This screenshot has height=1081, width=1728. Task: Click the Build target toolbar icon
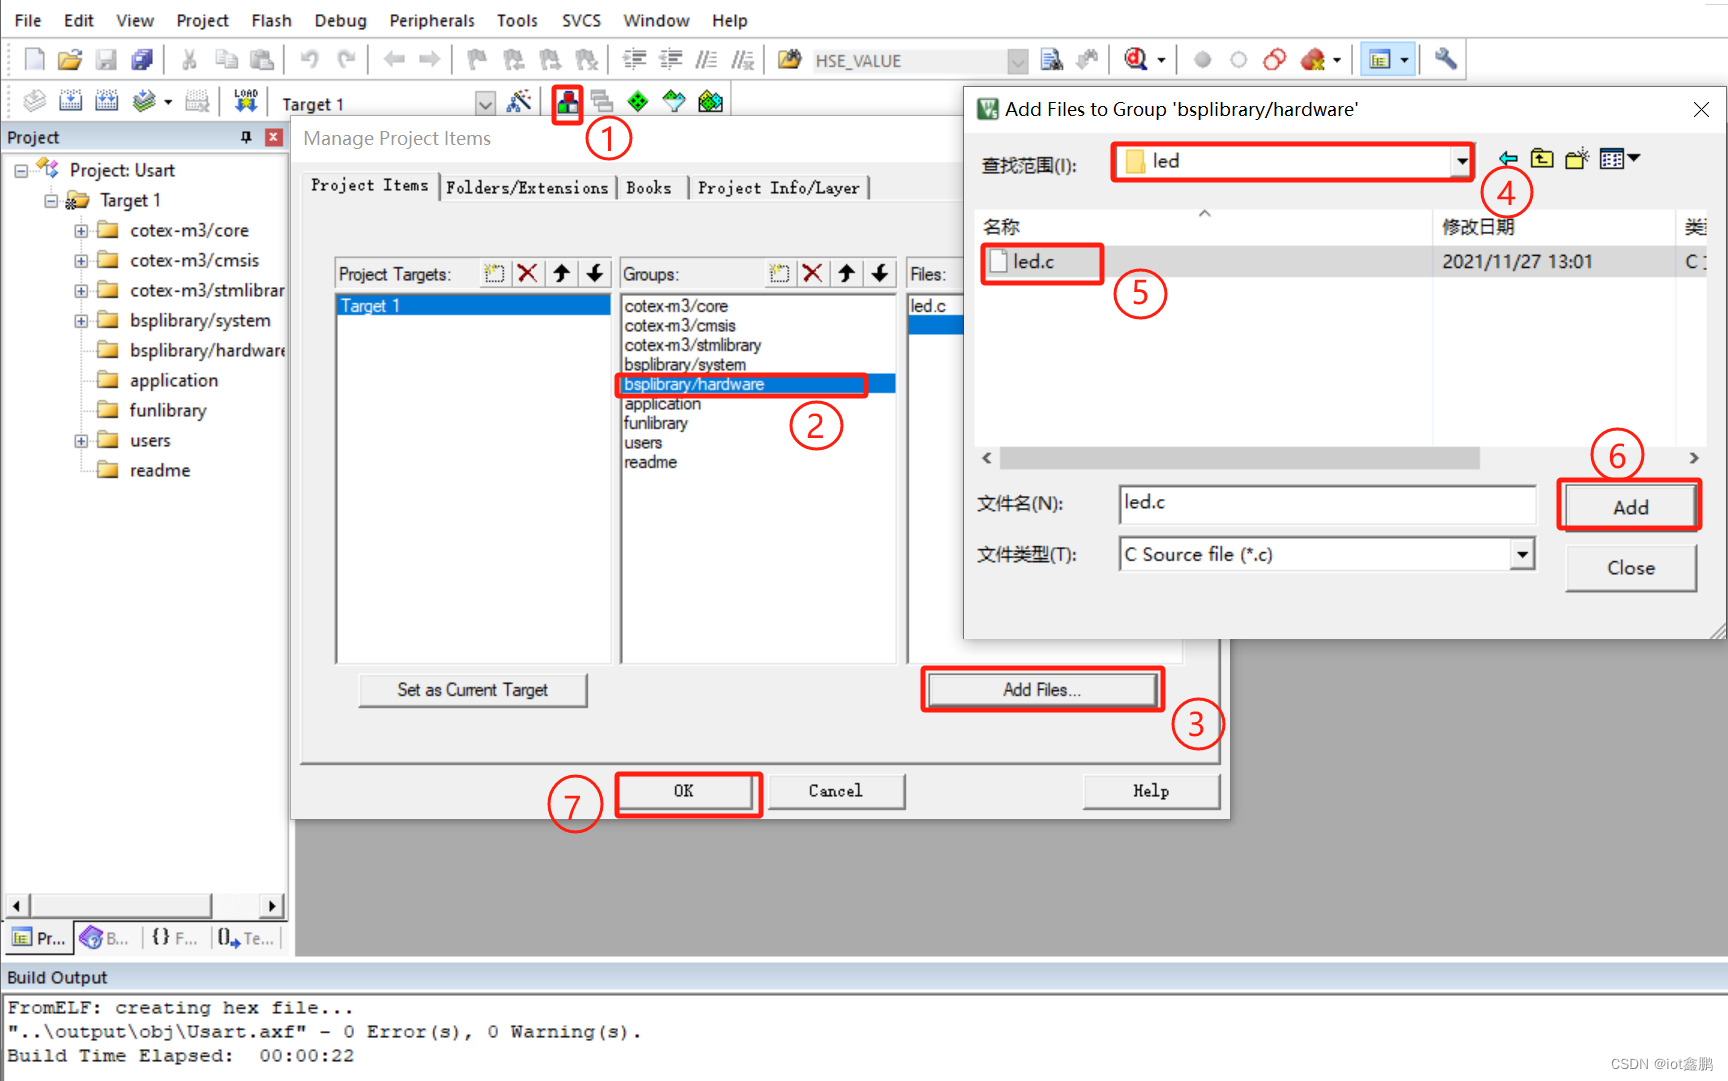(70, 102)
